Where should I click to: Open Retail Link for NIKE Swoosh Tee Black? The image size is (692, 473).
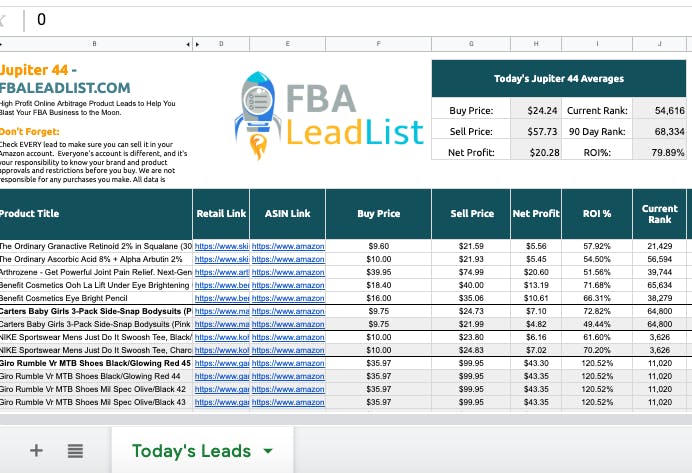pyautogui.click(x=221, y=337)
